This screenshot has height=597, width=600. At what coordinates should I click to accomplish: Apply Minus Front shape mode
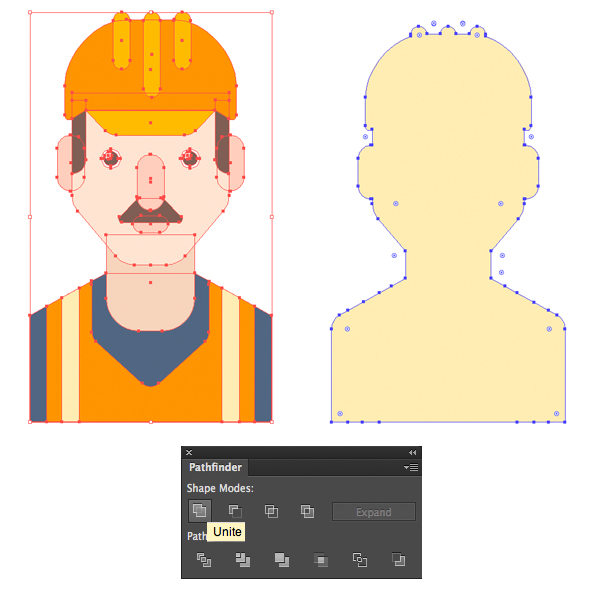[x=235, y=511]
